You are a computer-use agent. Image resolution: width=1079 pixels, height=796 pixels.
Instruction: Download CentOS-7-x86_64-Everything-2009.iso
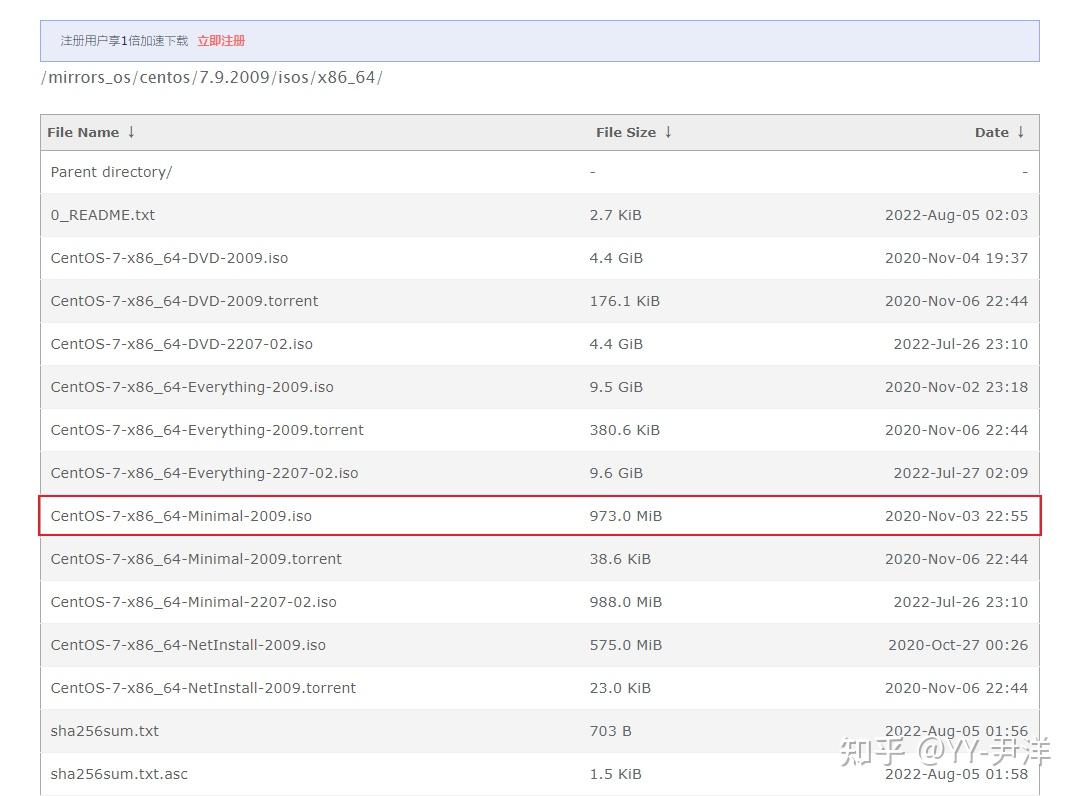[x=192, y=387]
